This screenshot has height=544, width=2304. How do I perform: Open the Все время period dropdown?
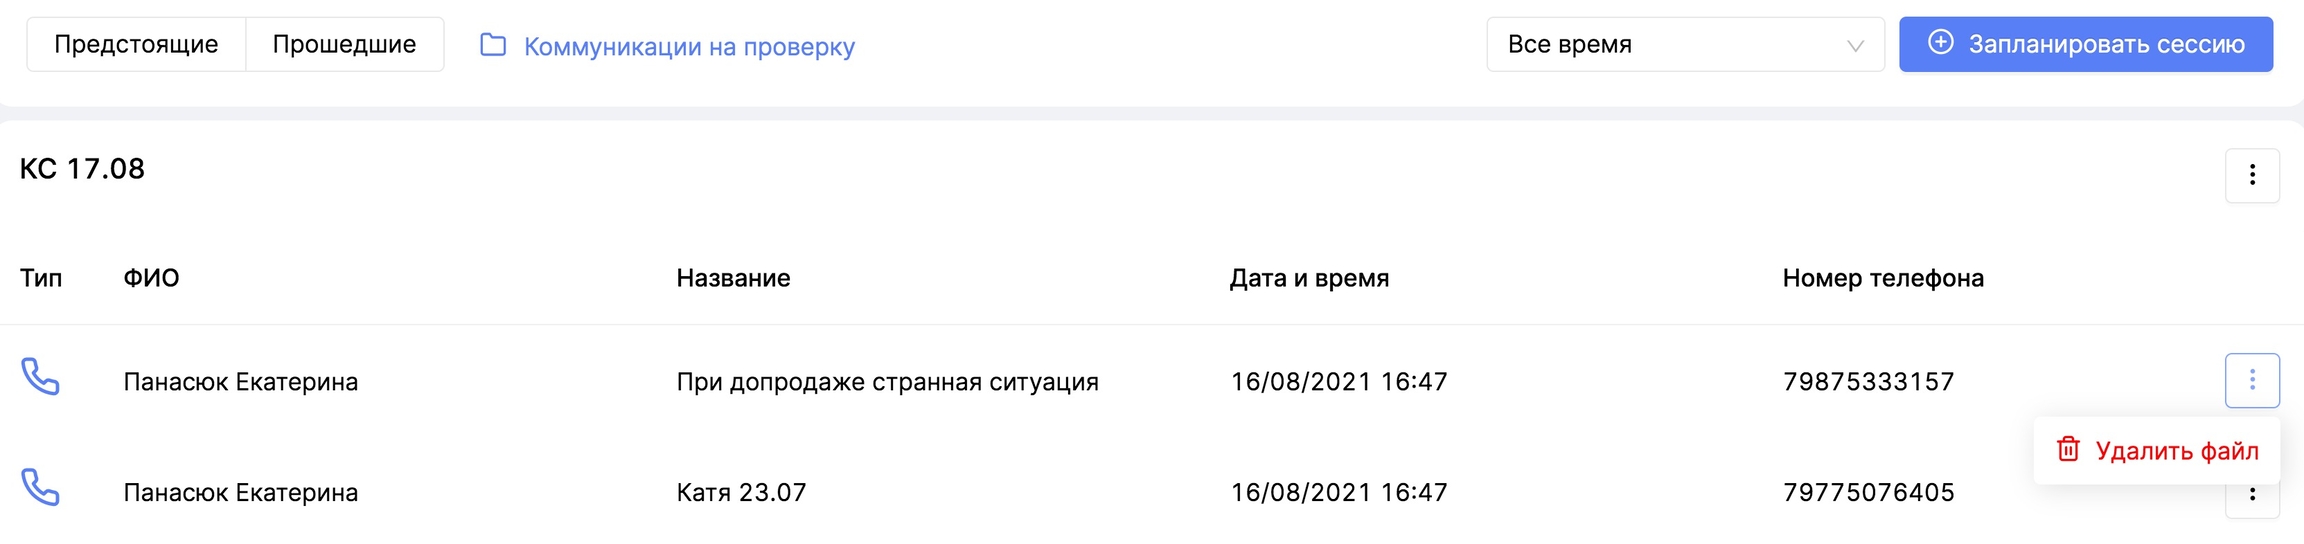point(1684,44)
